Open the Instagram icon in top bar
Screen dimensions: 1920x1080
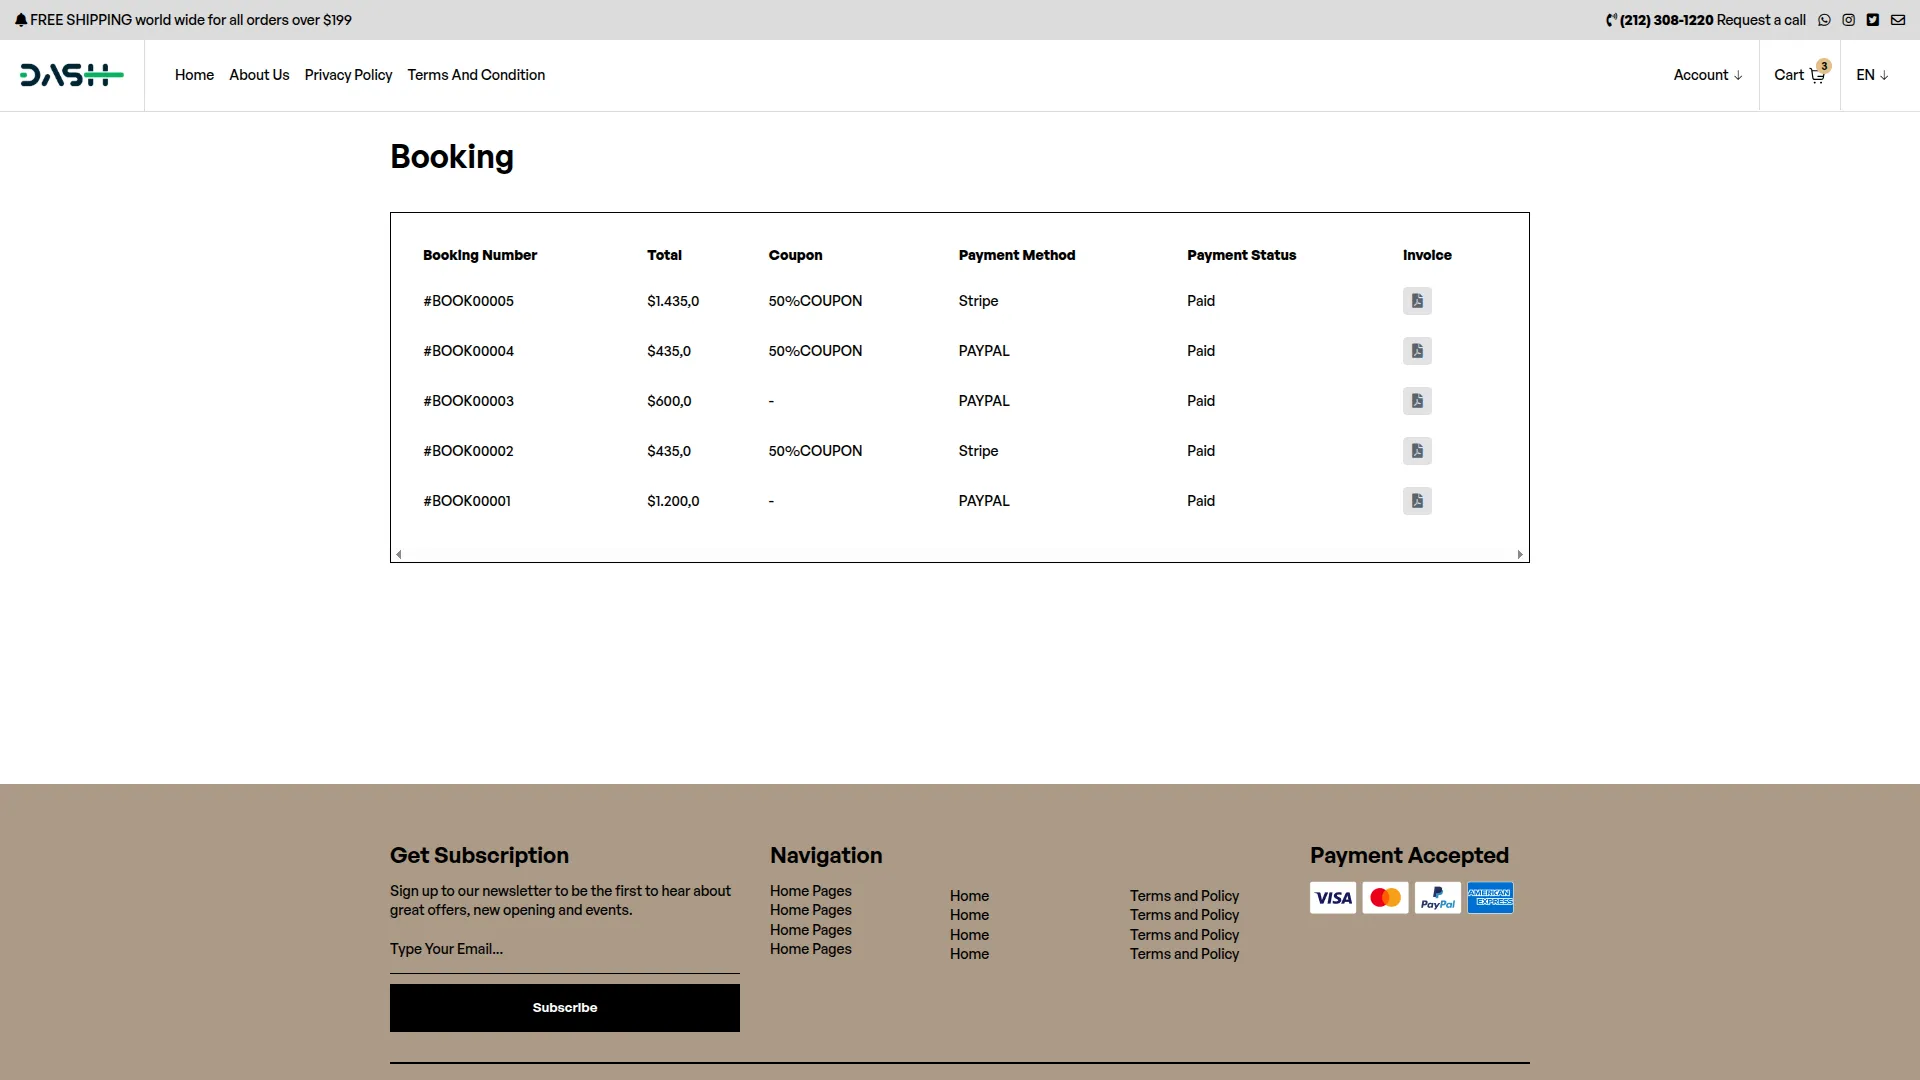[1849, 20]
